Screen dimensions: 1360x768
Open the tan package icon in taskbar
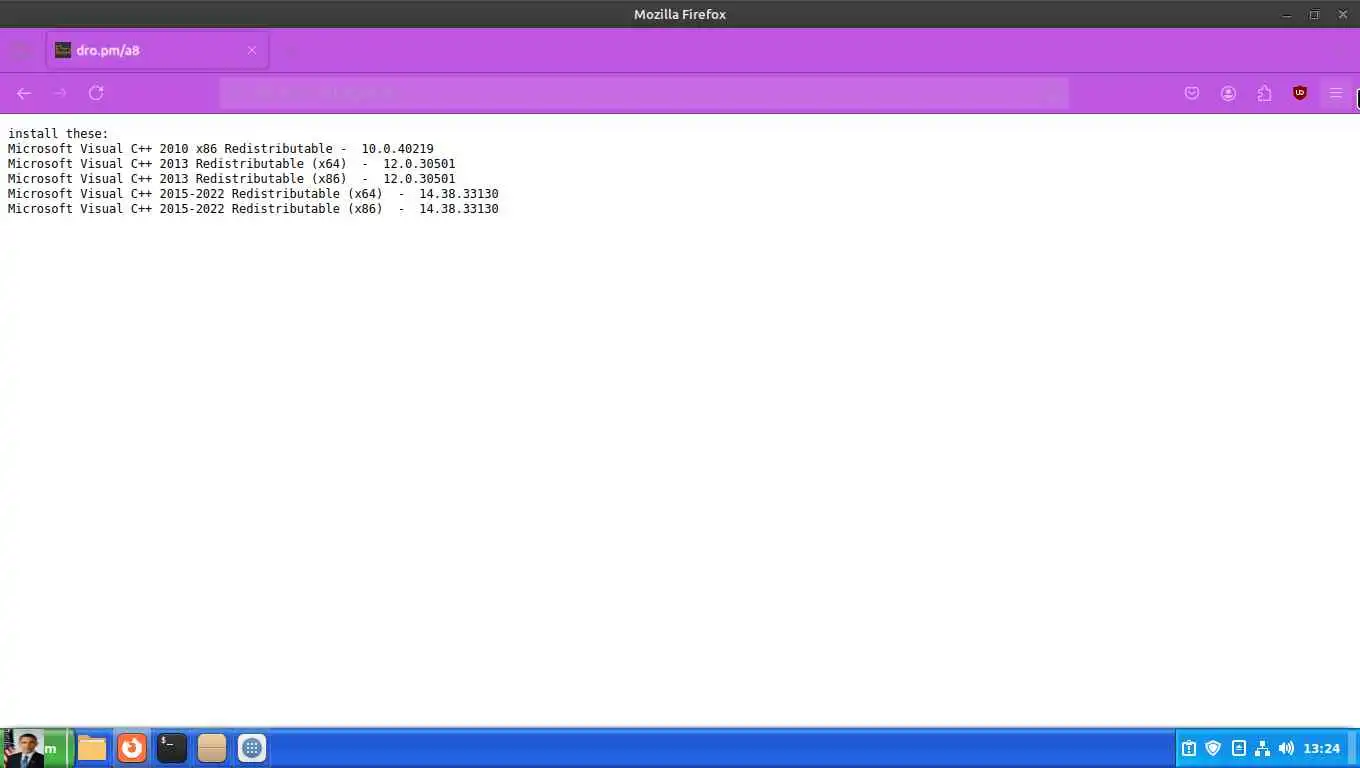[212, 748]
